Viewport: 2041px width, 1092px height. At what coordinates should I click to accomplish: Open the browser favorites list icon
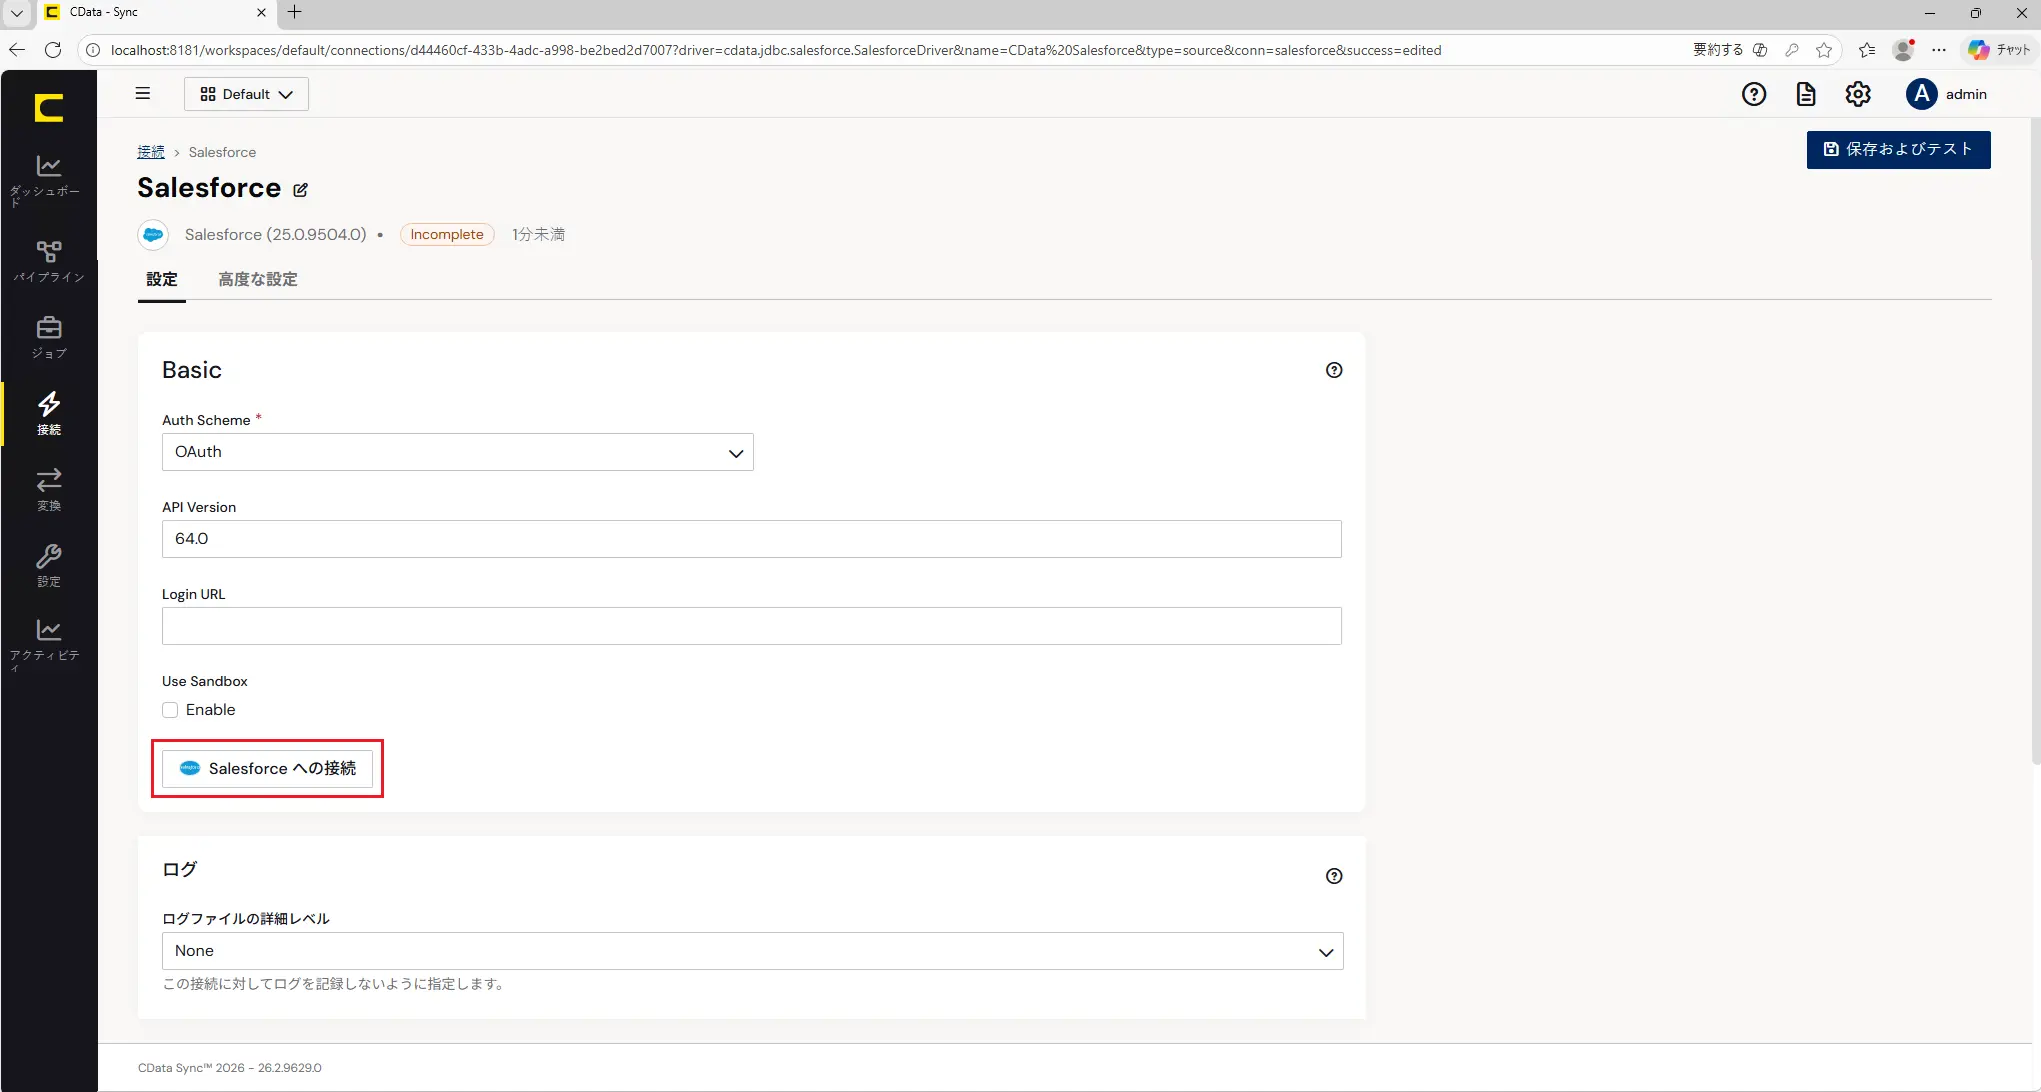coord(1867,50)
